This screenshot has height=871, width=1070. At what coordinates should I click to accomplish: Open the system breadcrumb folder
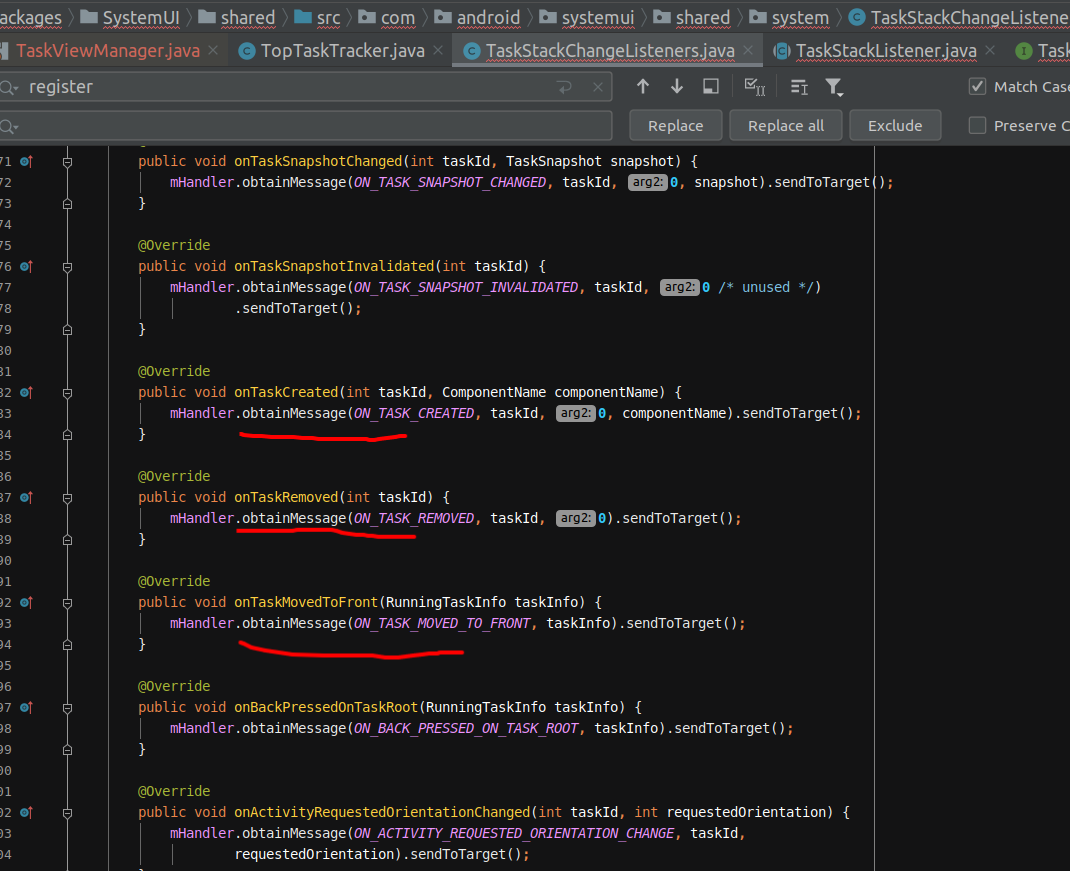789,18
